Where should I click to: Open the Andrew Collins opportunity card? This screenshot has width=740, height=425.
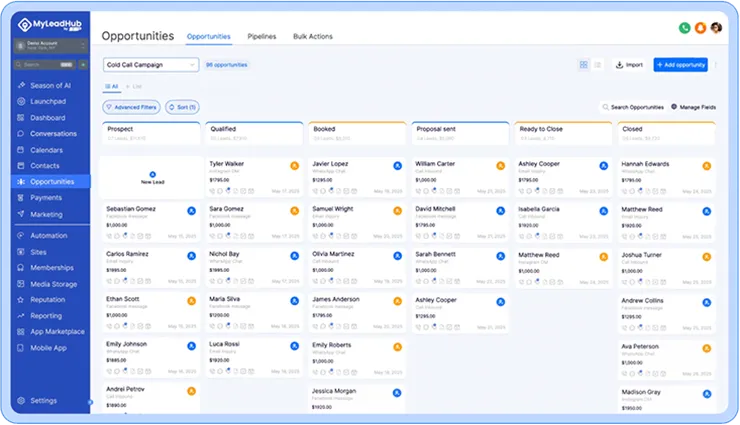coord(667,313)
